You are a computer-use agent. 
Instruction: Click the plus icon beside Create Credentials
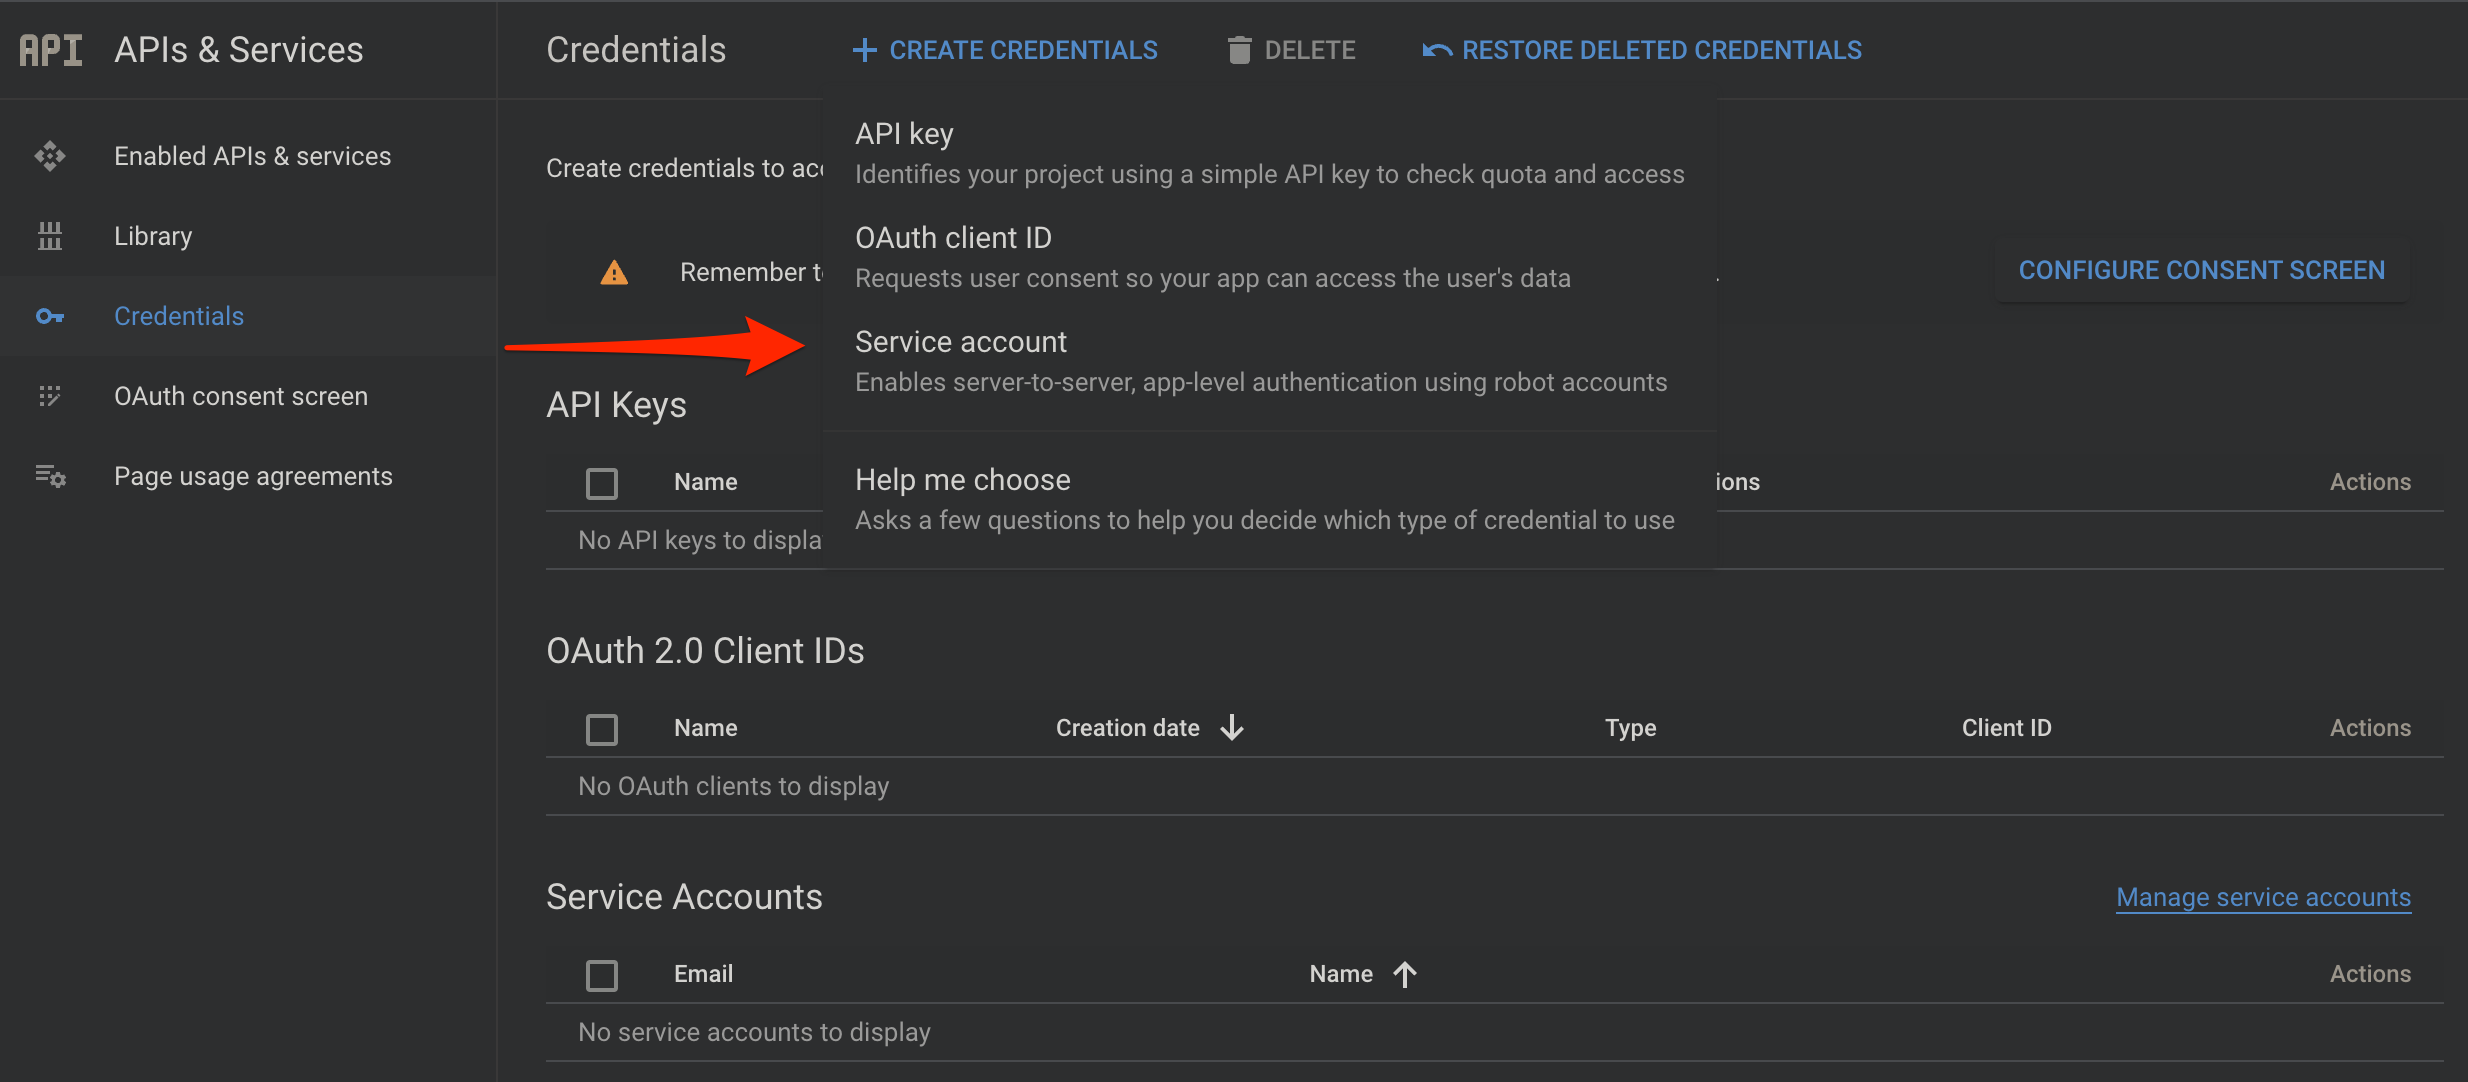865,50
